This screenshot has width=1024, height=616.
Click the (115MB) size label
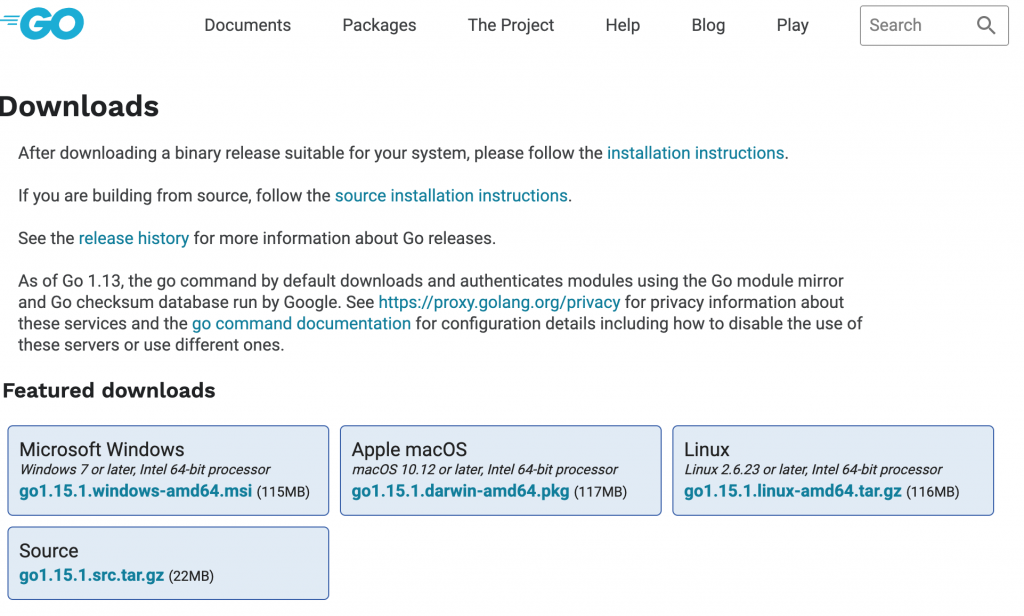[x=283, y=492]
